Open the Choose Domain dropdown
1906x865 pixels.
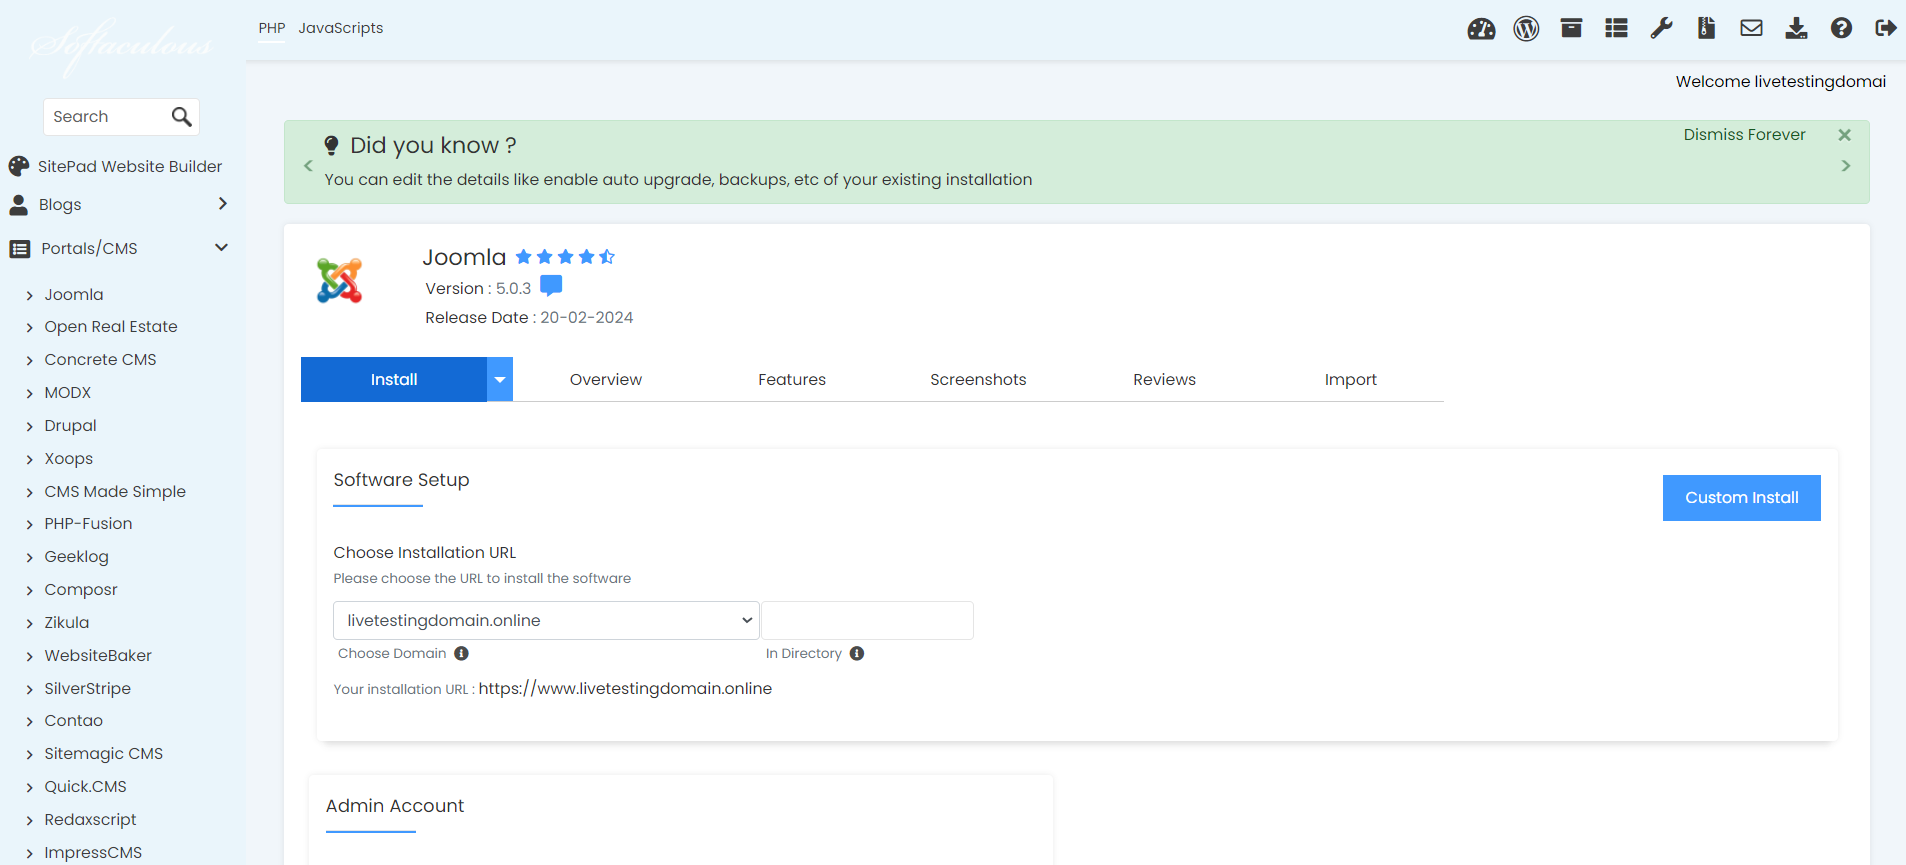tap(546, 620)
